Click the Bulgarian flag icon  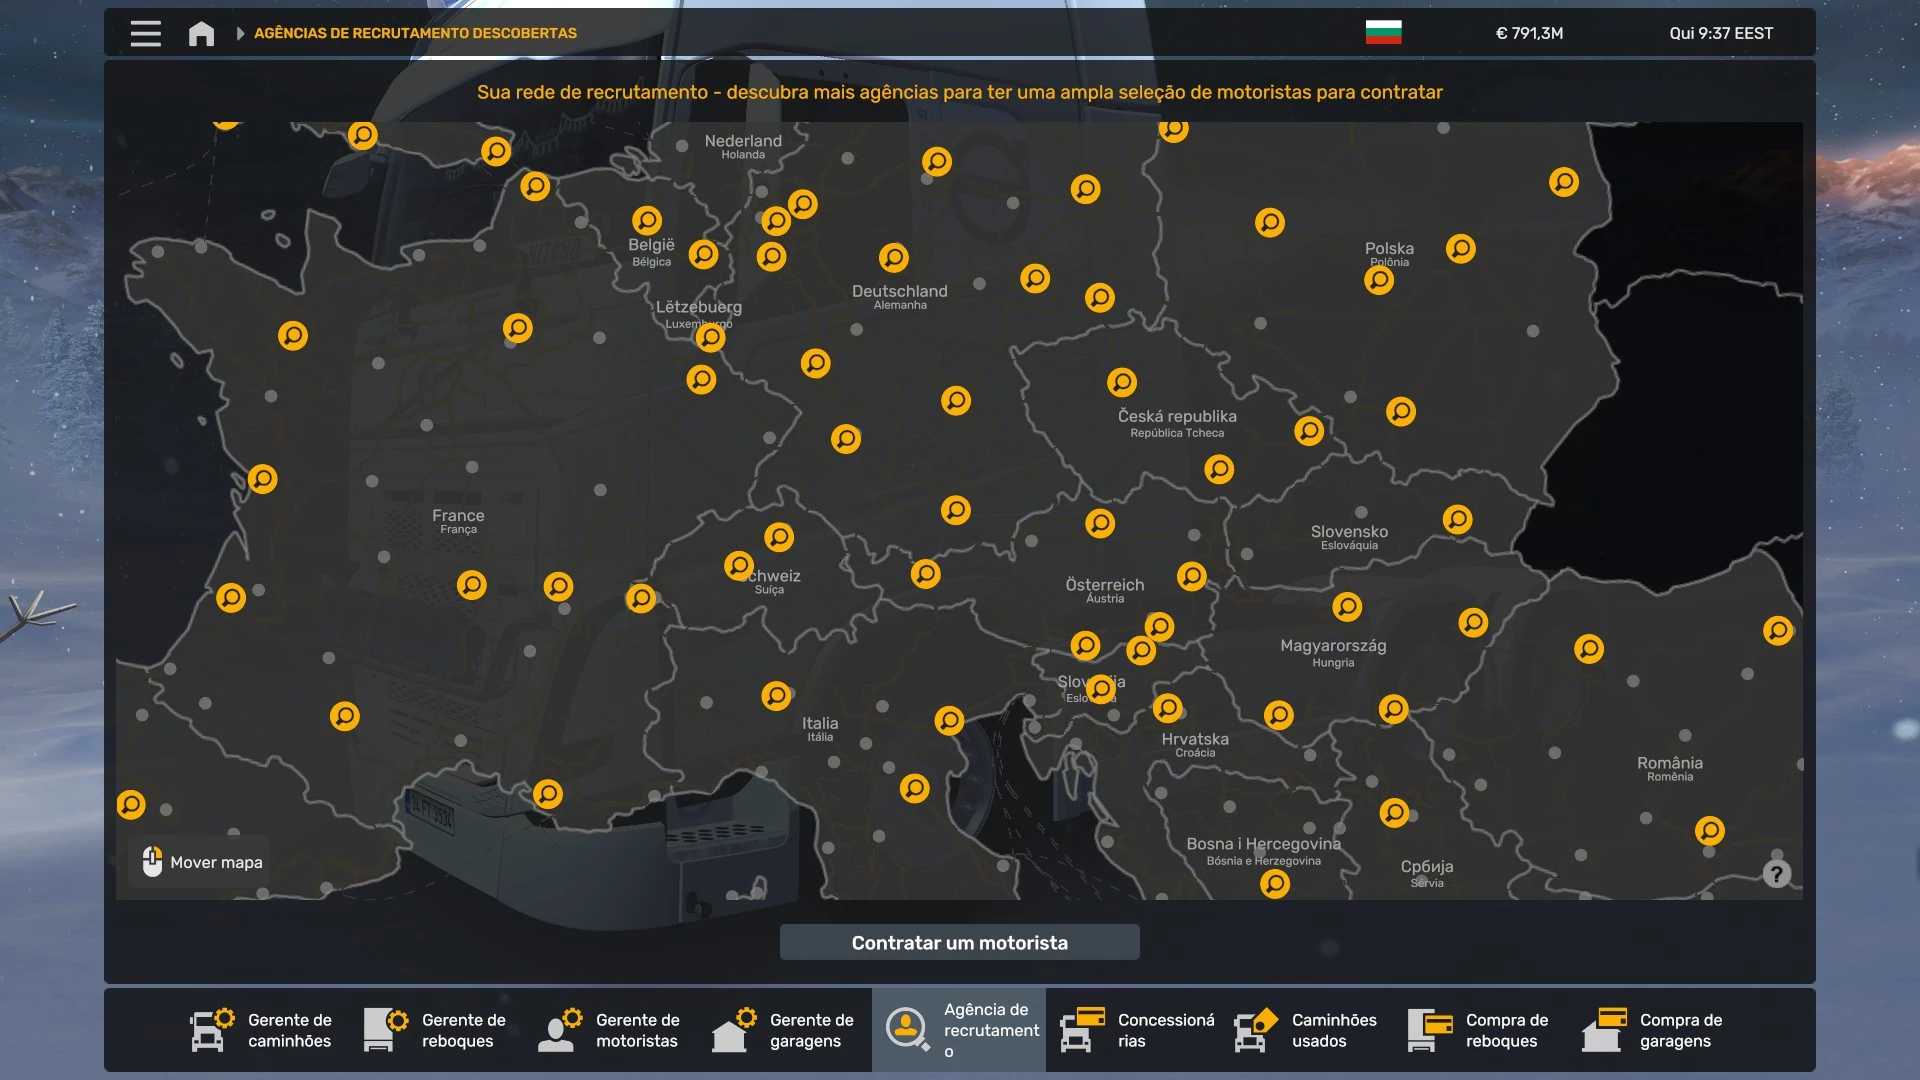tap(1383, 32)
